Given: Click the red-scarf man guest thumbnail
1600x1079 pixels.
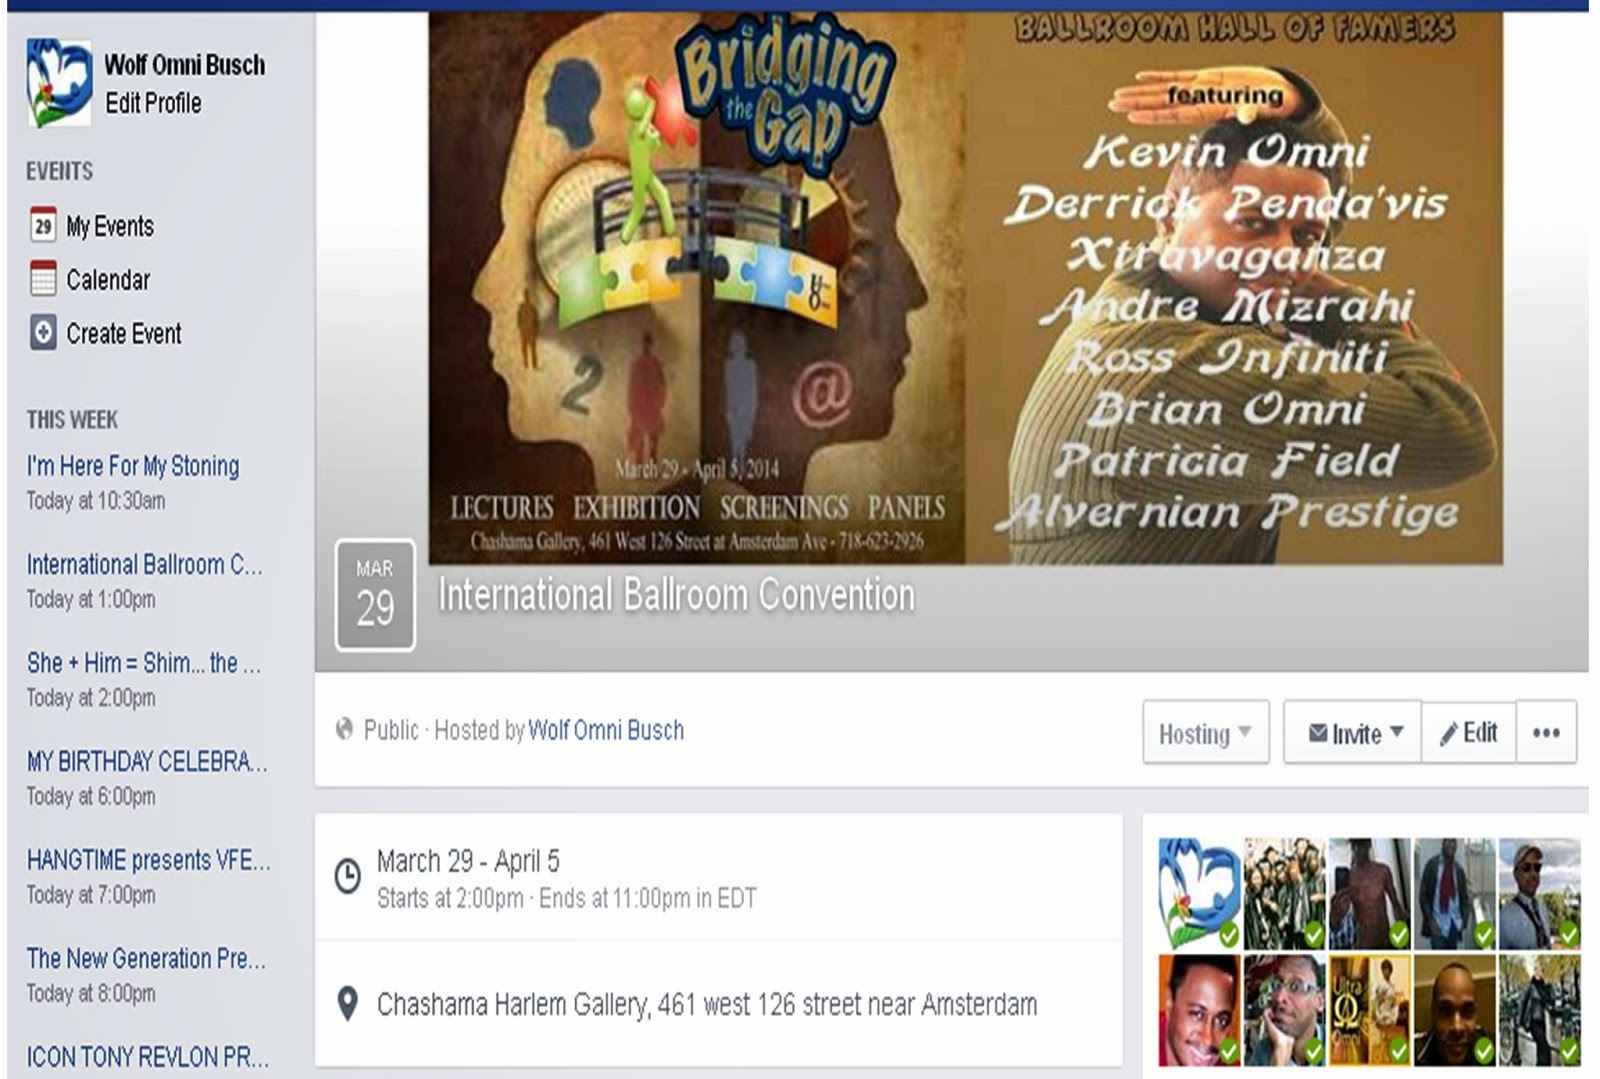Looking at the screenshot, I should (x=1454, y=893).
